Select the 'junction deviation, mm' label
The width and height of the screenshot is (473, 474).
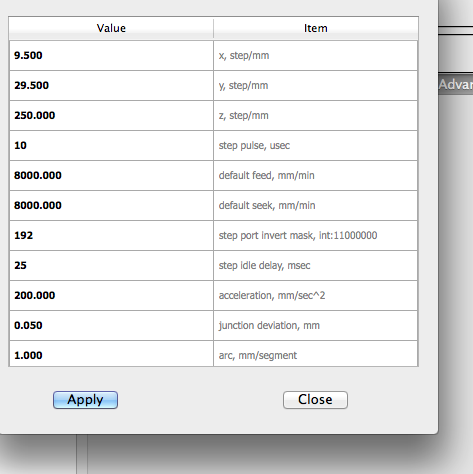[x=269, y=326]
